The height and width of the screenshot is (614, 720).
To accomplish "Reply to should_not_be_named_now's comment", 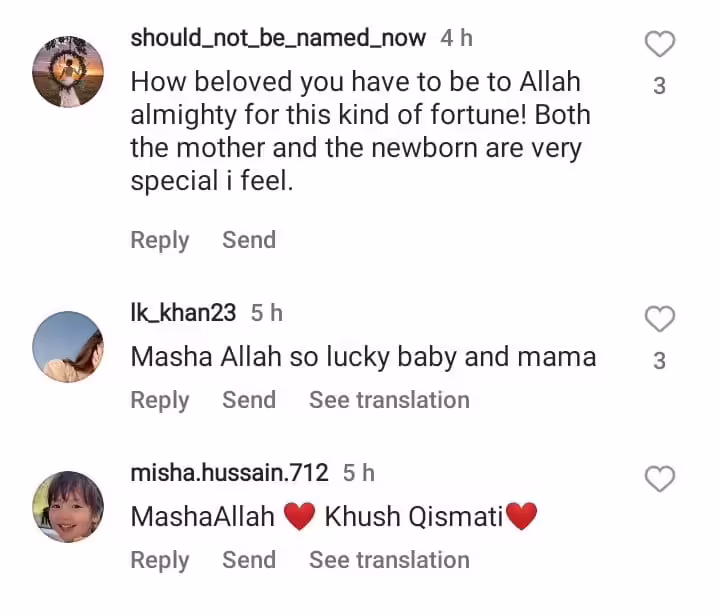I will pyautogui.click(x=160, y=240).
